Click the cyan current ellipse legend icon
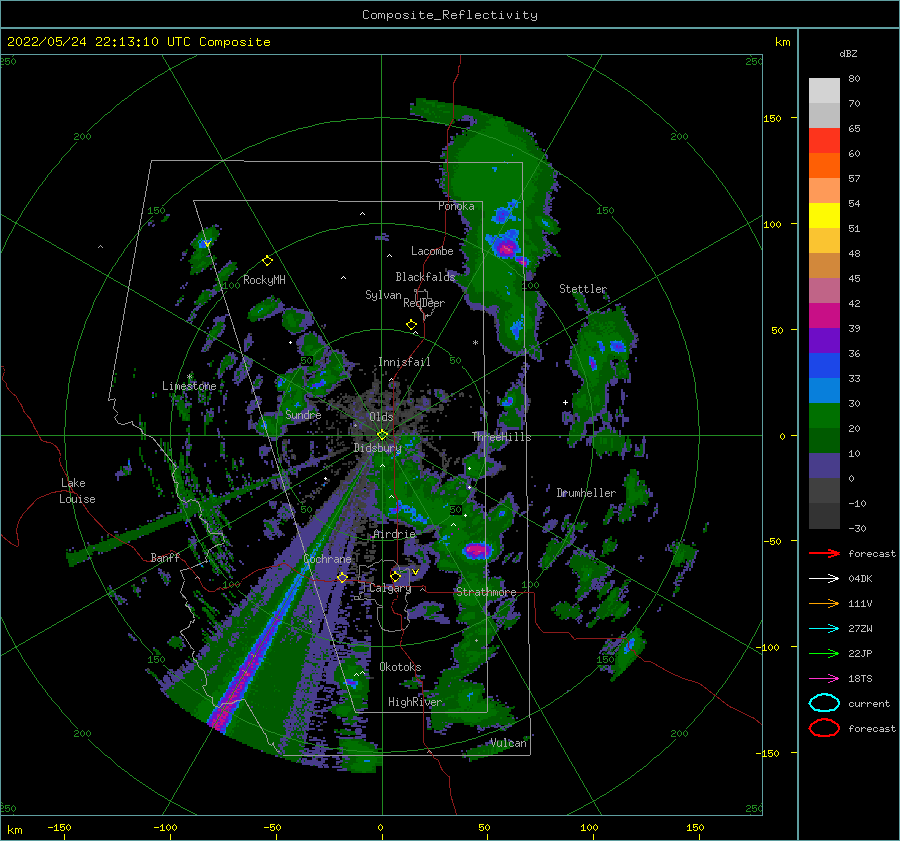This screenshot has height=841, width=900. 824,703
